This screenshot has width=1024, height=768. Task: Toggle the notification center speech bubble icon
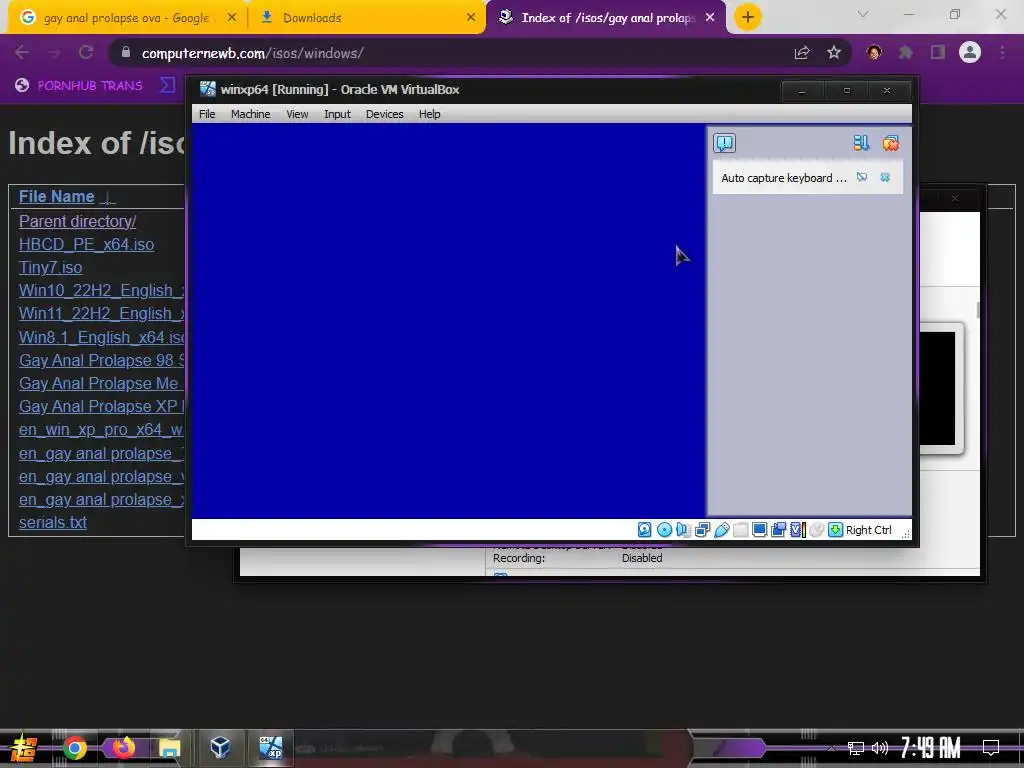724,143
